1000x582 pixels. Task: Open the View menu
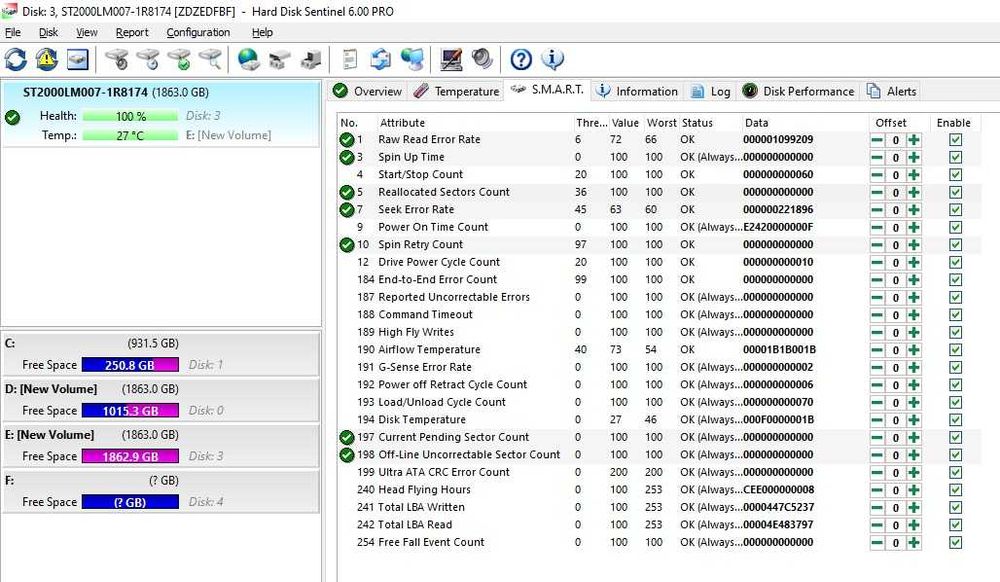click(87, 33)
